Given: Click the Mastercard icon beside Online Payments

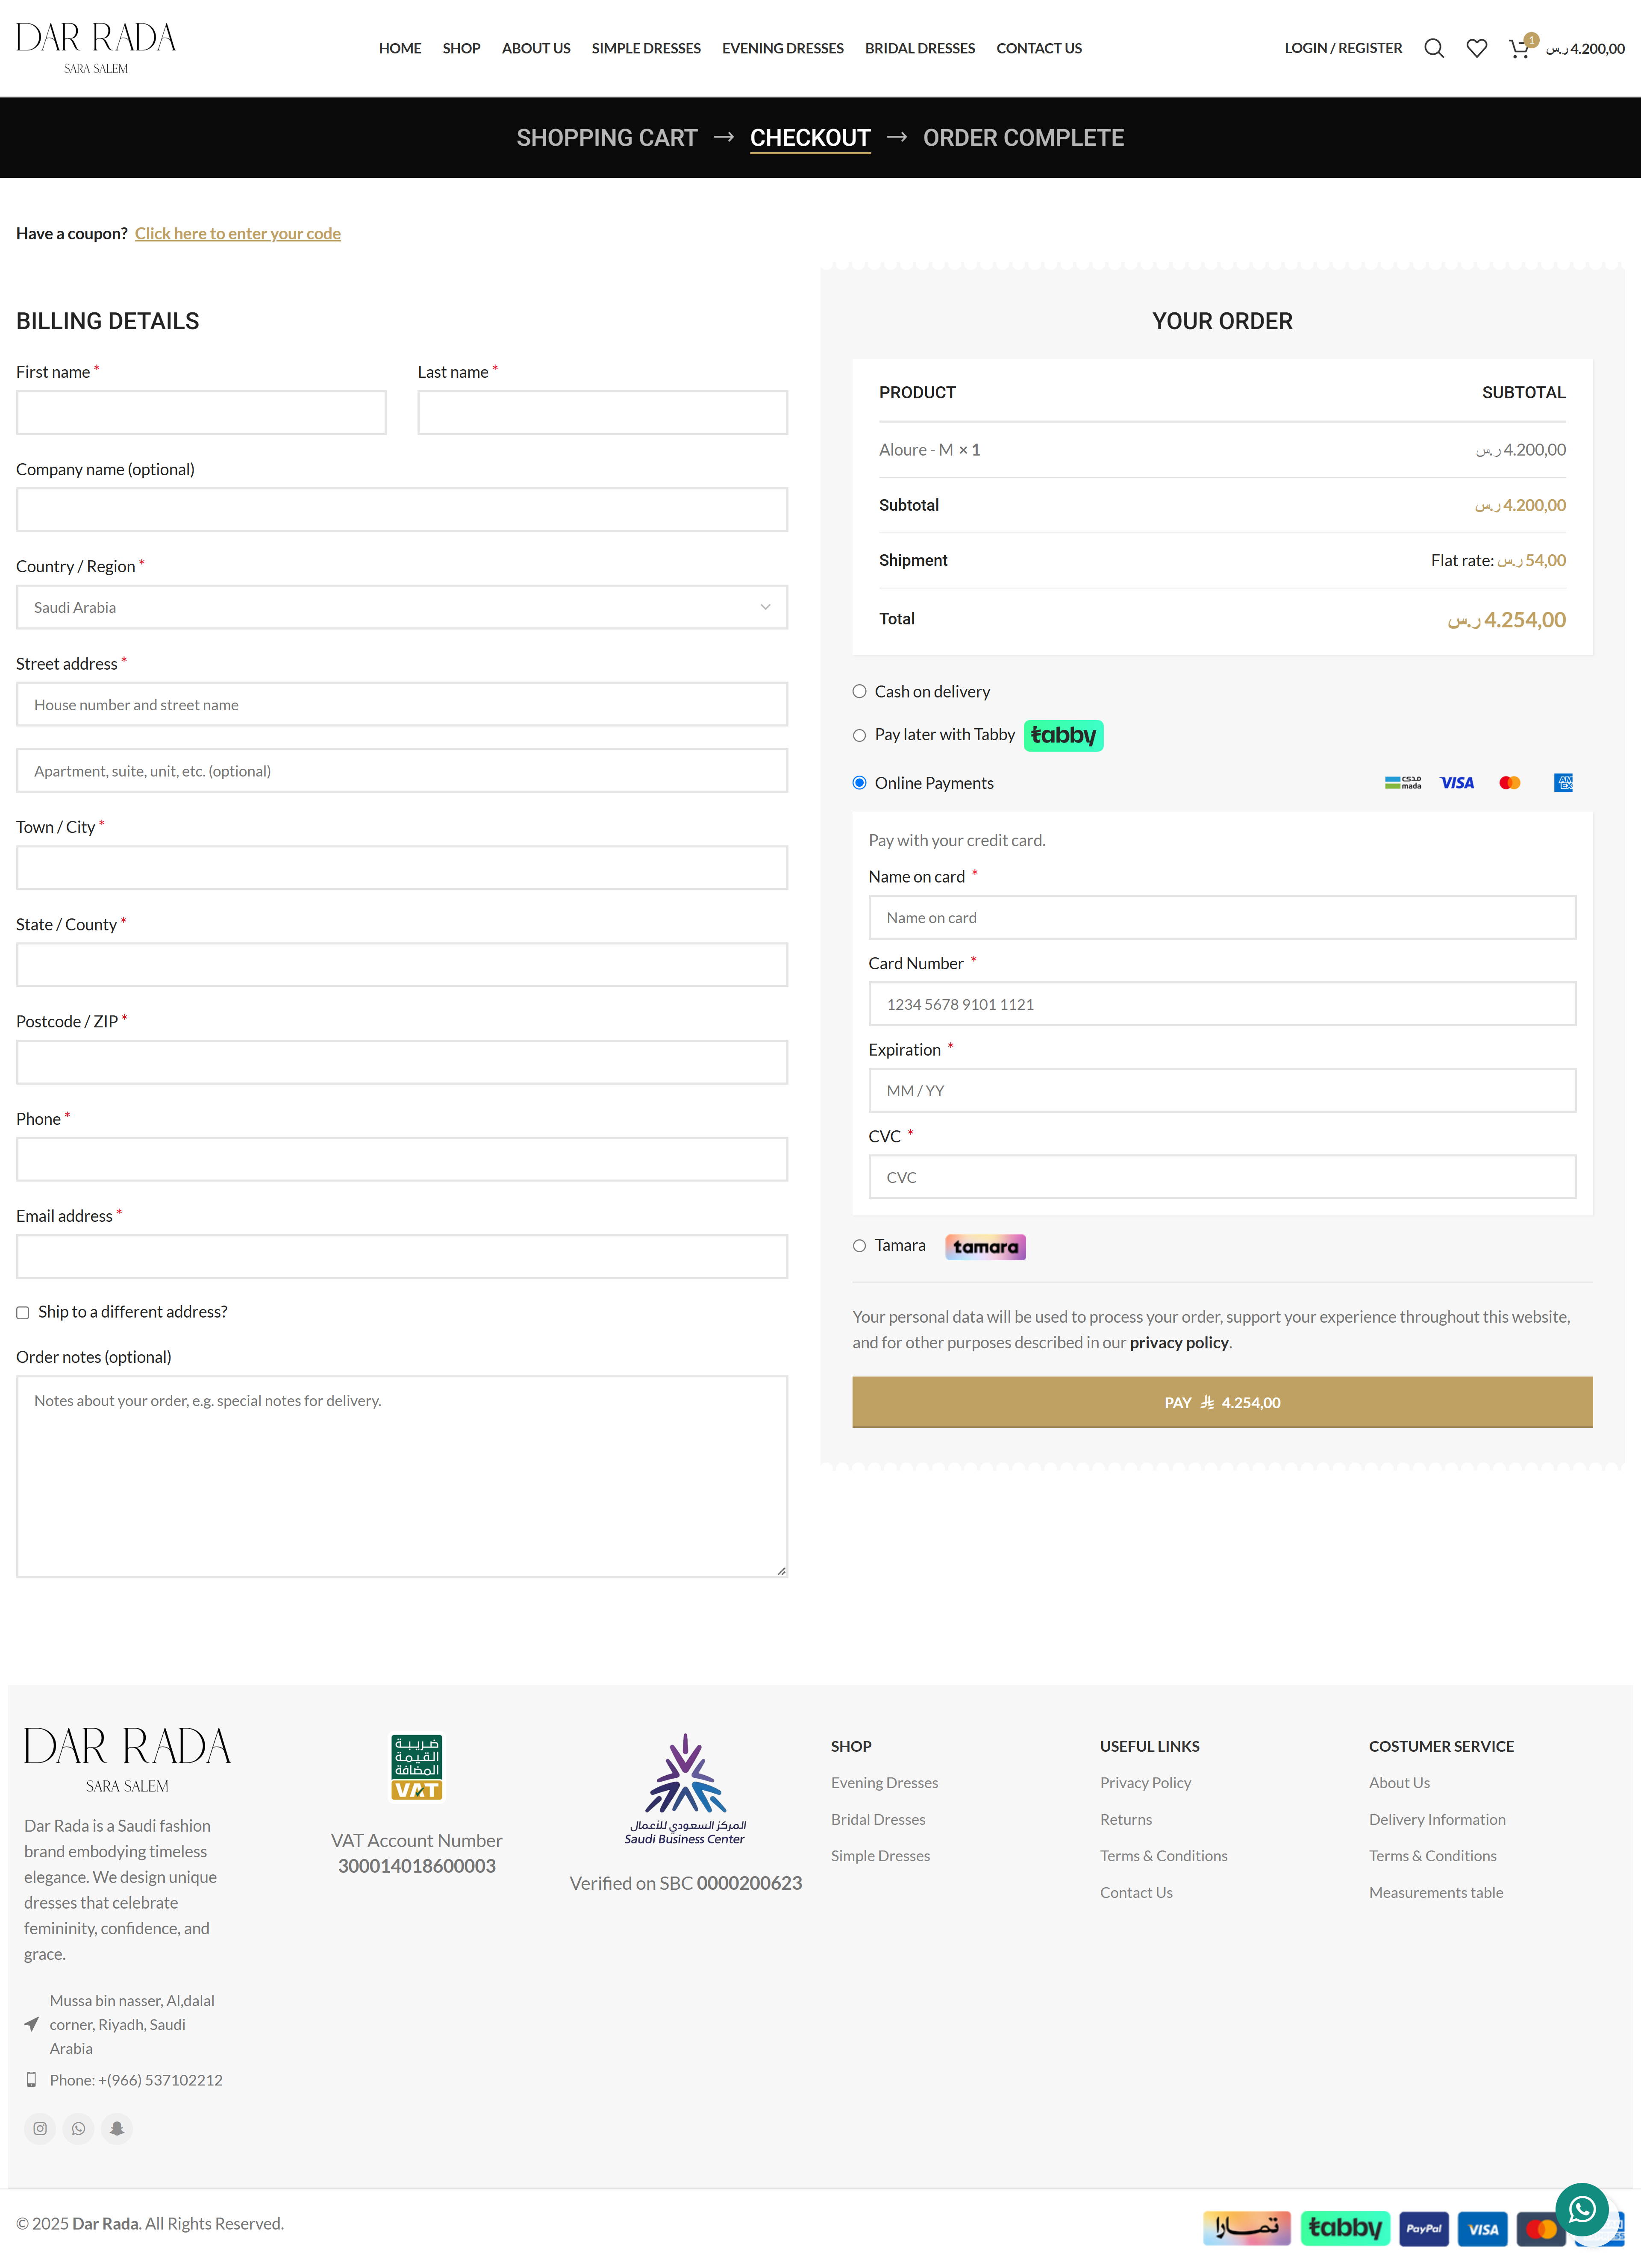Looking at the screenshot, I should pos(1509,782).
